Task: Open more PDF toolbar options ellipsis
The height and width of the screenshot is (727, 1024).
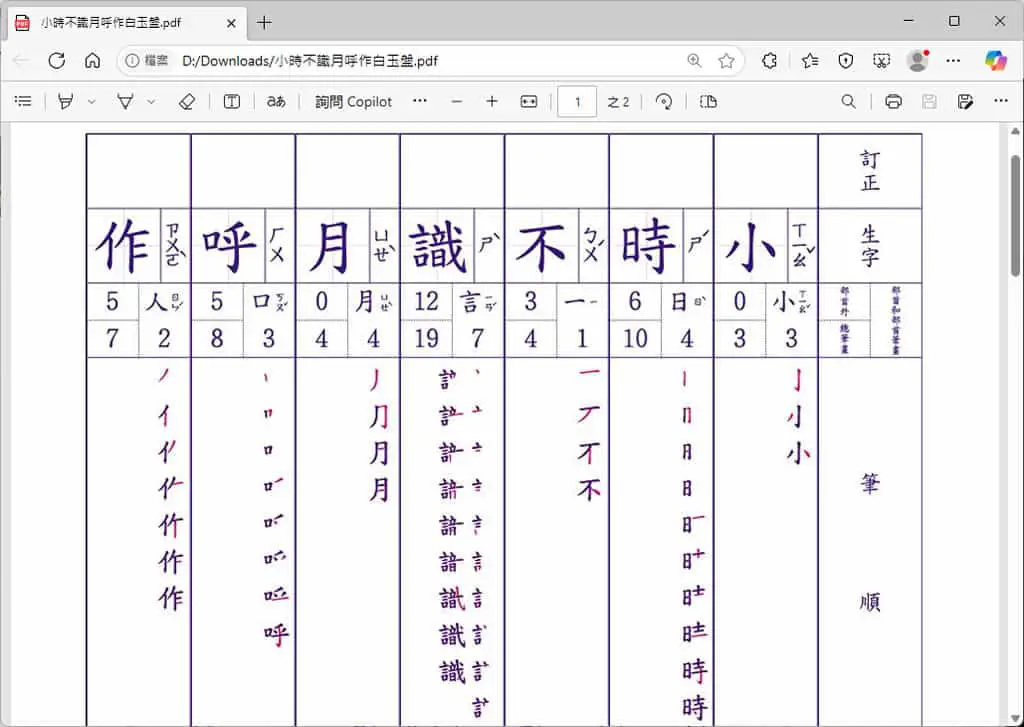Action: 1001,101
